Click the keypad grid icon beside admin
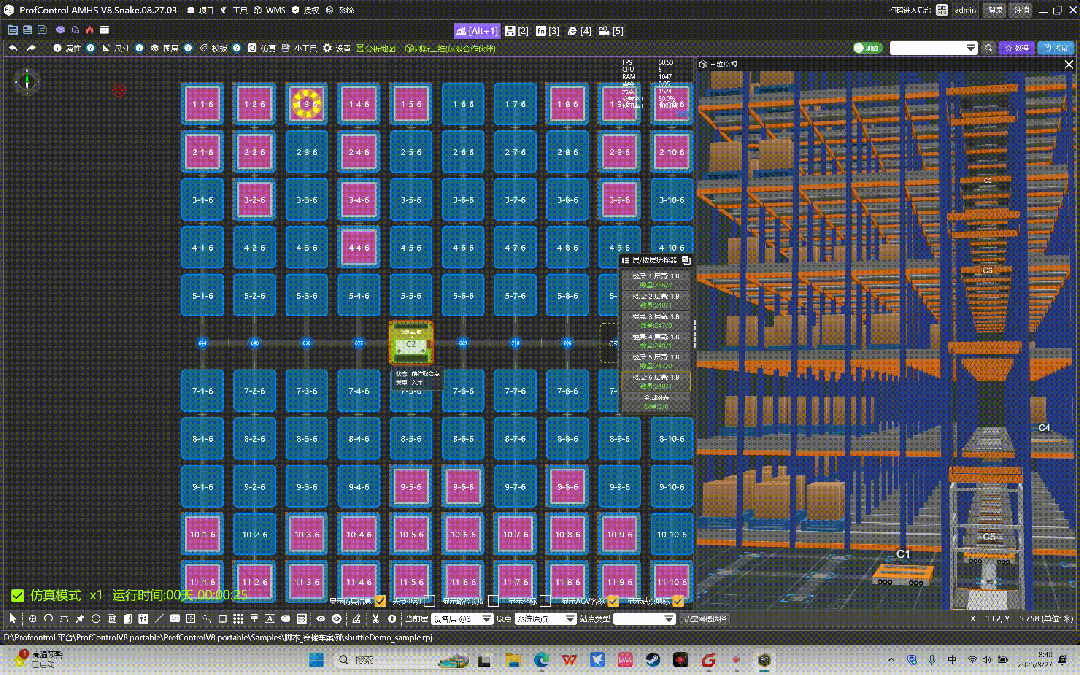Viewport: 1080px width, 675px height. tap(942, 10)
